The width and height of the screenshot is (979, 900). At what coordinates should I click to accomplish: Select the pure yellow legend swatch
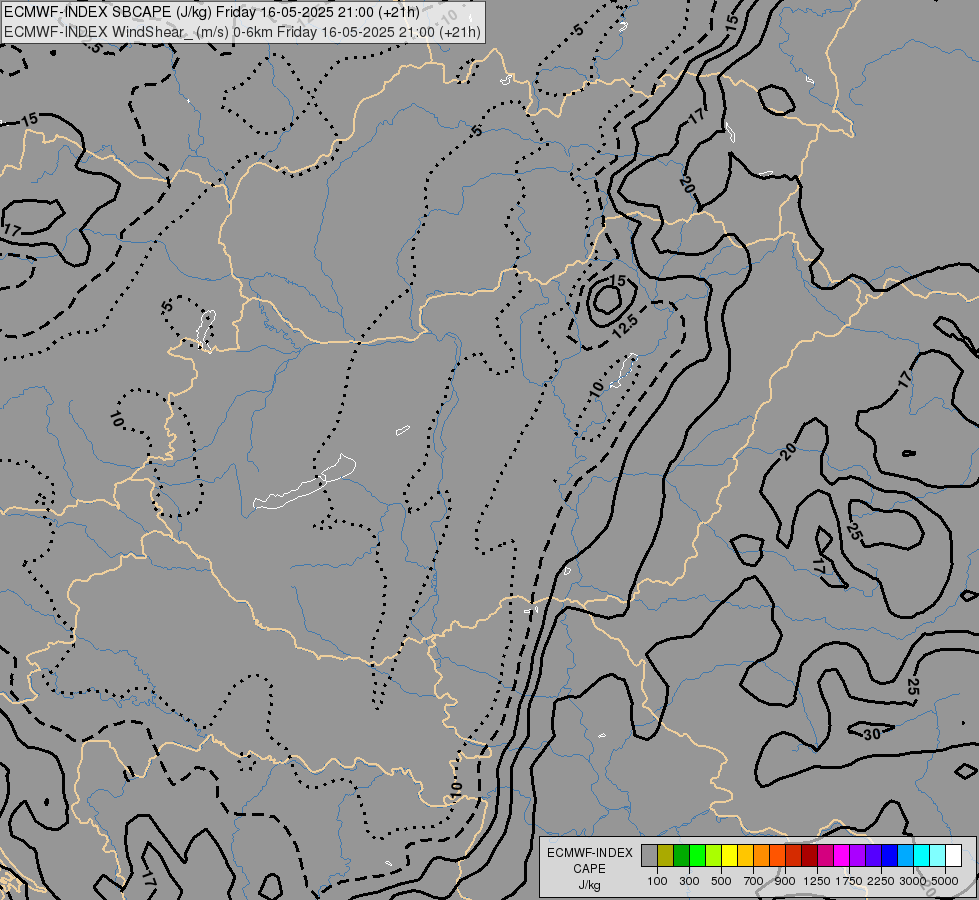729,855
